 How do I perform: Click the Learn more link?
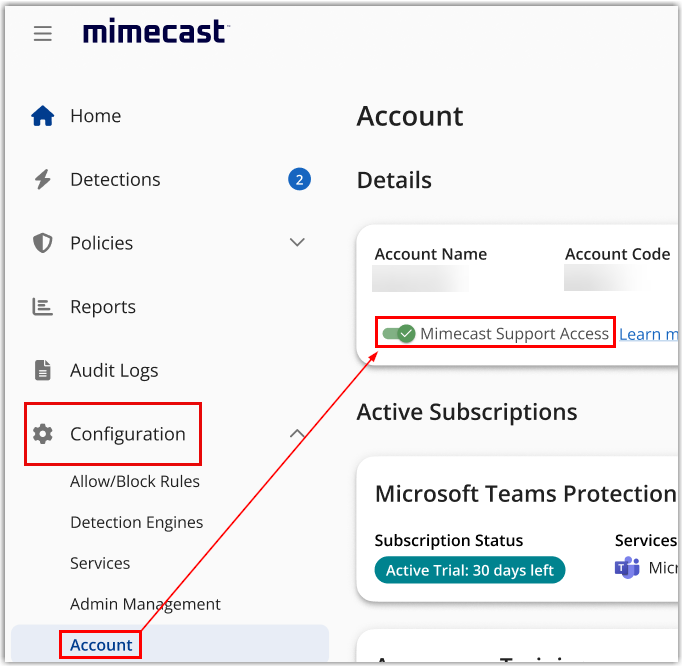tap(648, 334)
